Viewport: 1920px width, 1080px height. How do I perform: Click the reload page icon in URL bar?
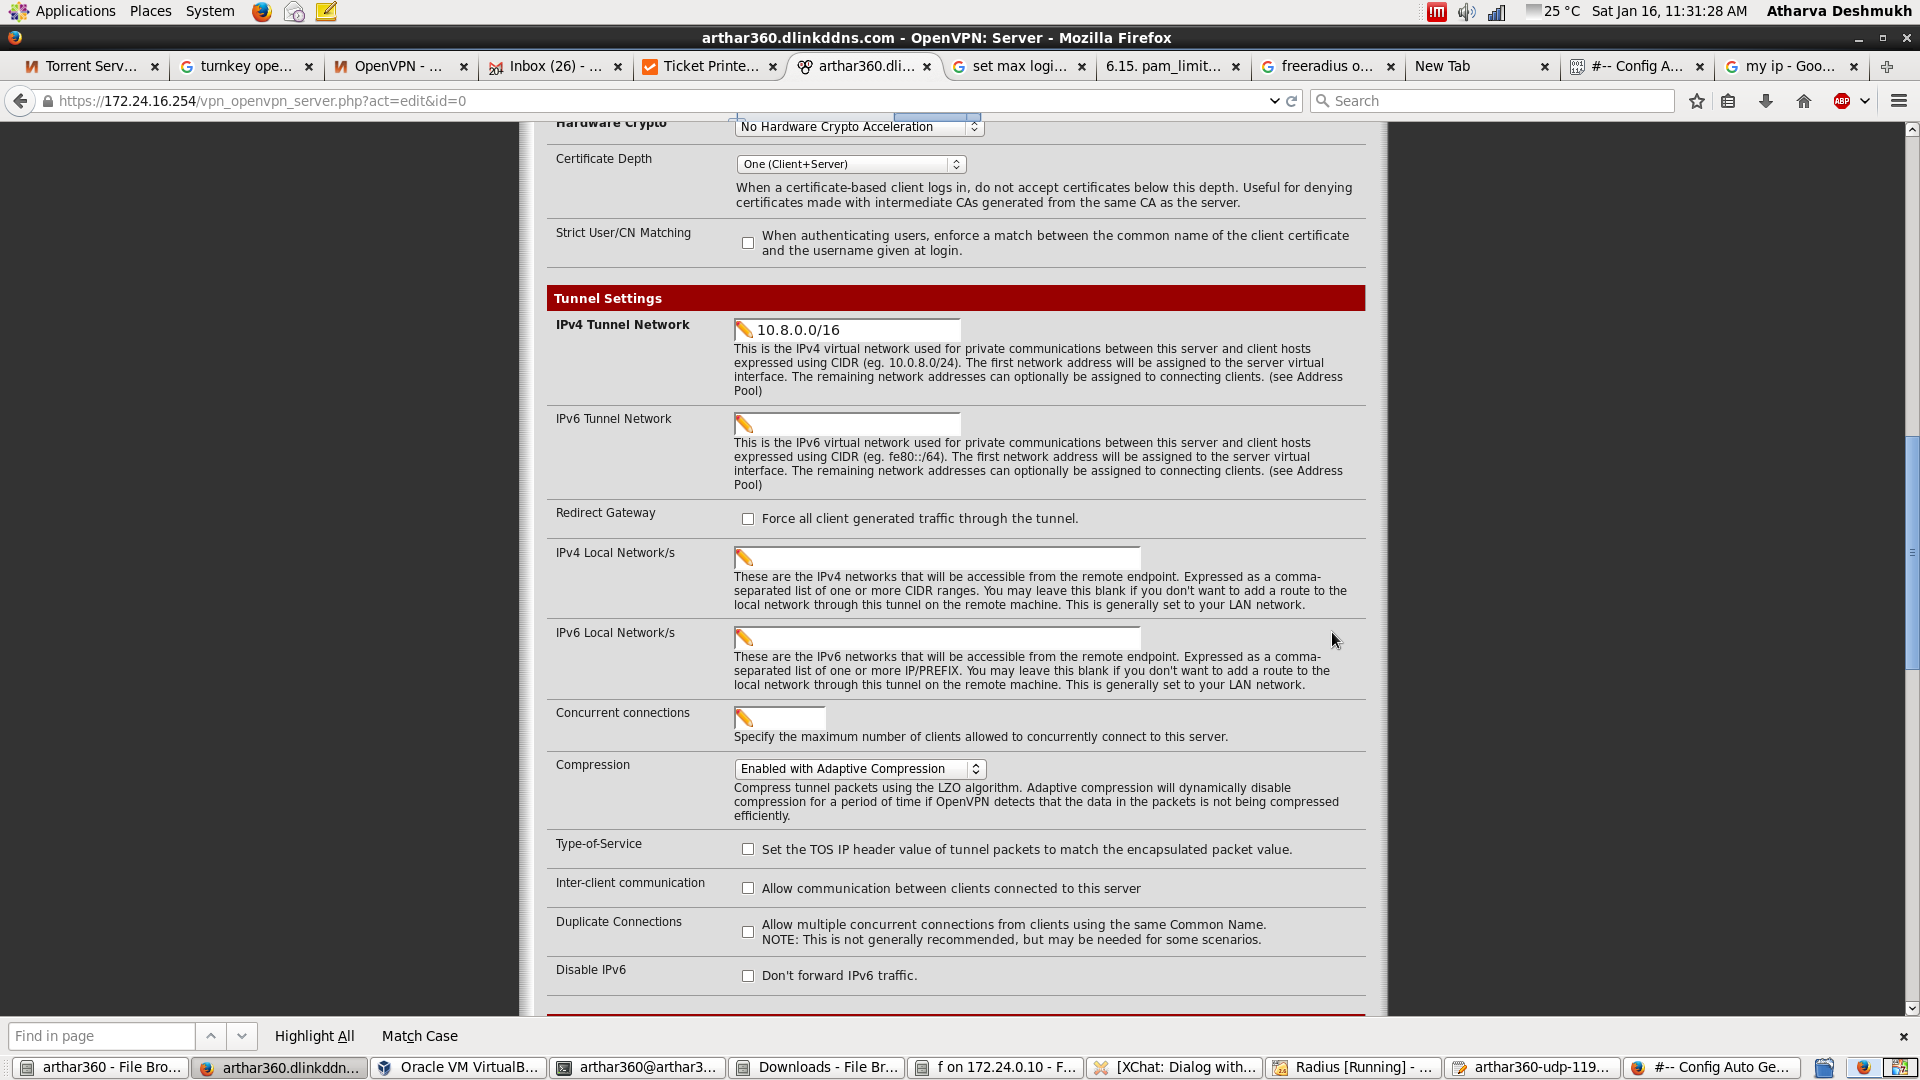coord(1291,101)
